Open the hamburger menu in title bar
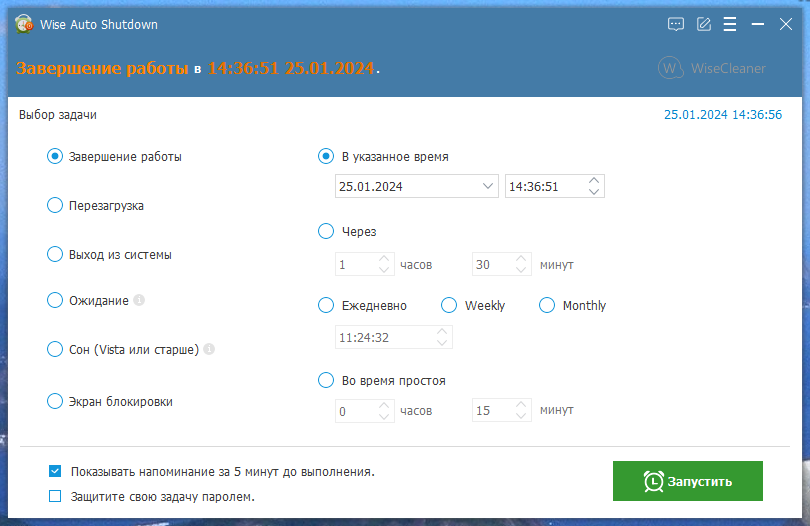 pos(730,24)
